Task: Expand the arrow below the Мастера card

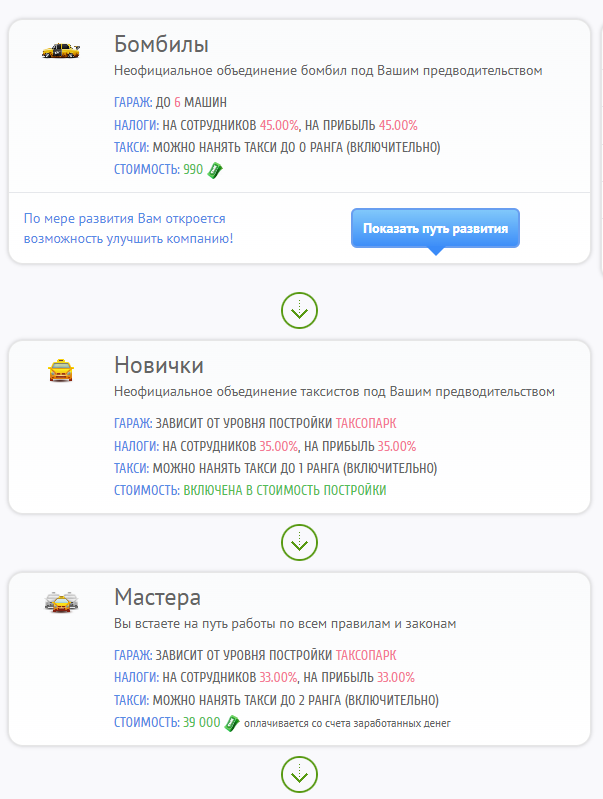Action: (299, 773)
